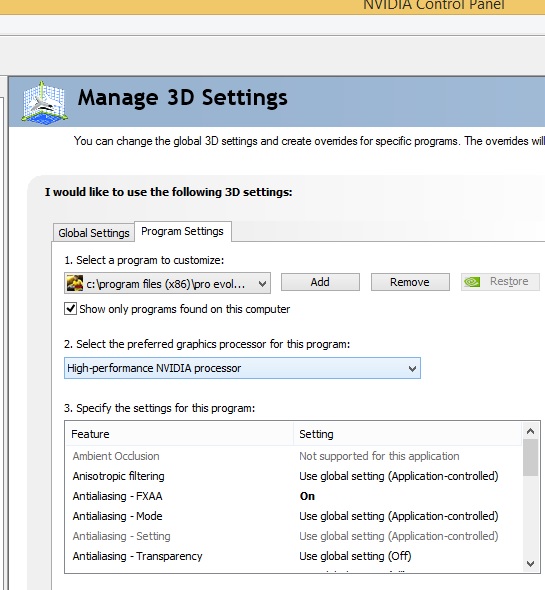This screenshot has width=545, height=590.
Task: Click the NVIDIA logo on Restore button
Action: click(x=472, y=281)
